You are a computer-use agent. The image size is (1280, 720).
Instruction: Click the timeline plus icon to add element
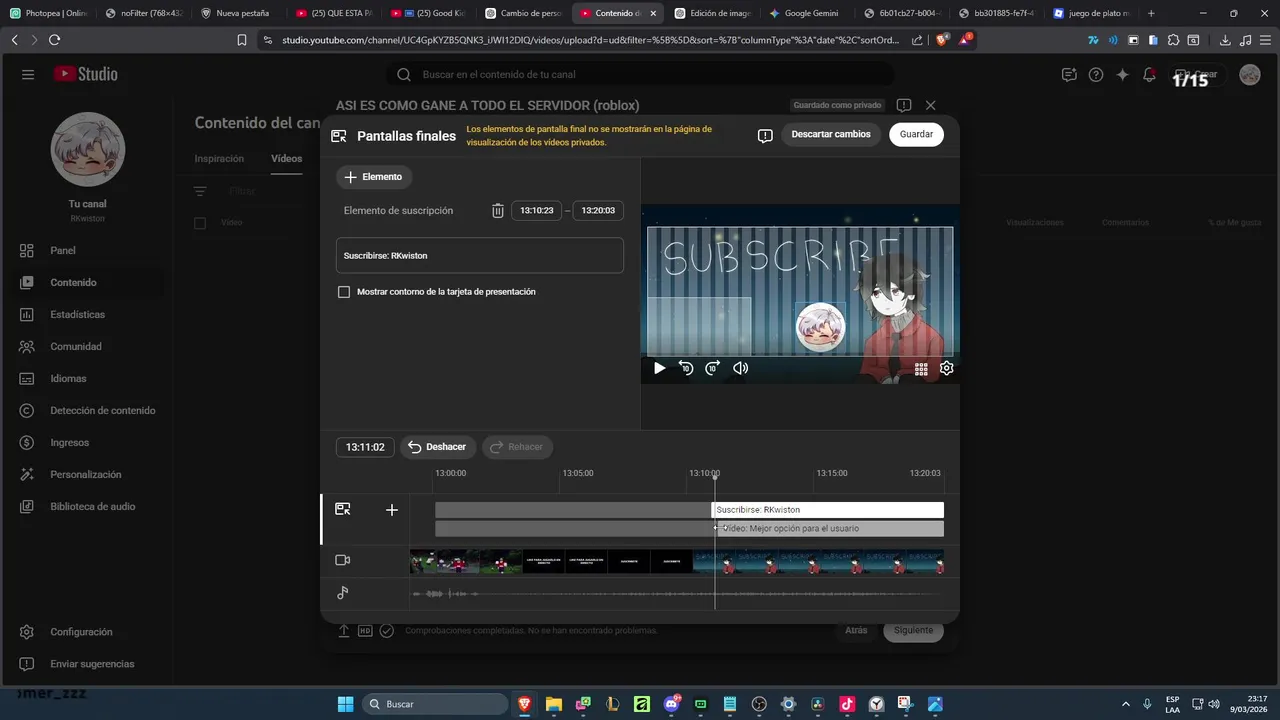pyautogui.click(x=392, y=510)
